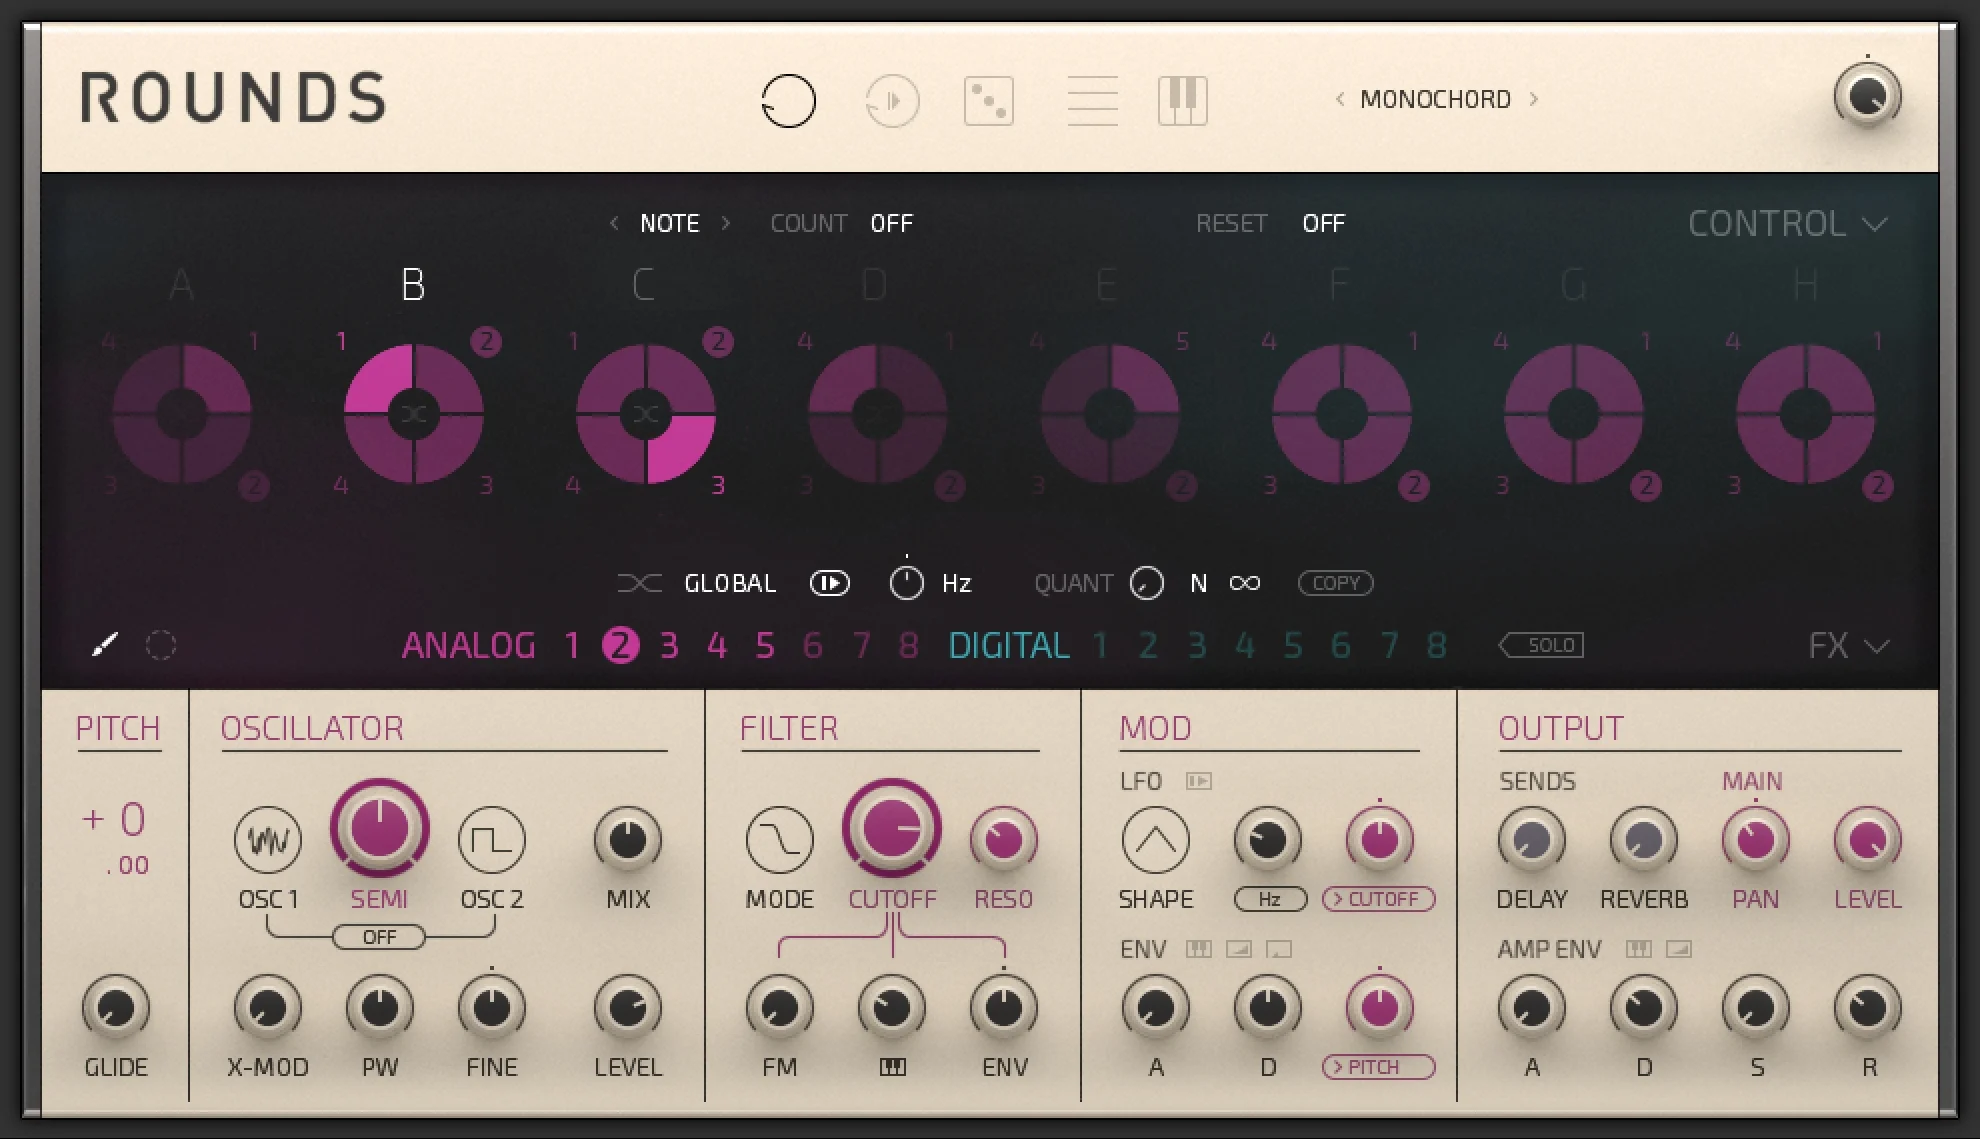Adjust the QUANT knob
Screen dimensions: 1980x1139
[x=1147, y=583]
